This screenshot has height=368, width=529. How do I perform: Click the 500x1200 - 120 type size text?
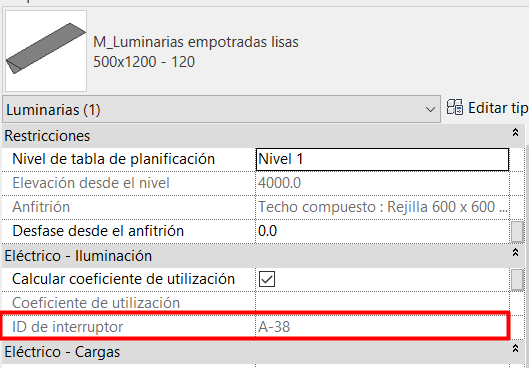coord(144,62)
